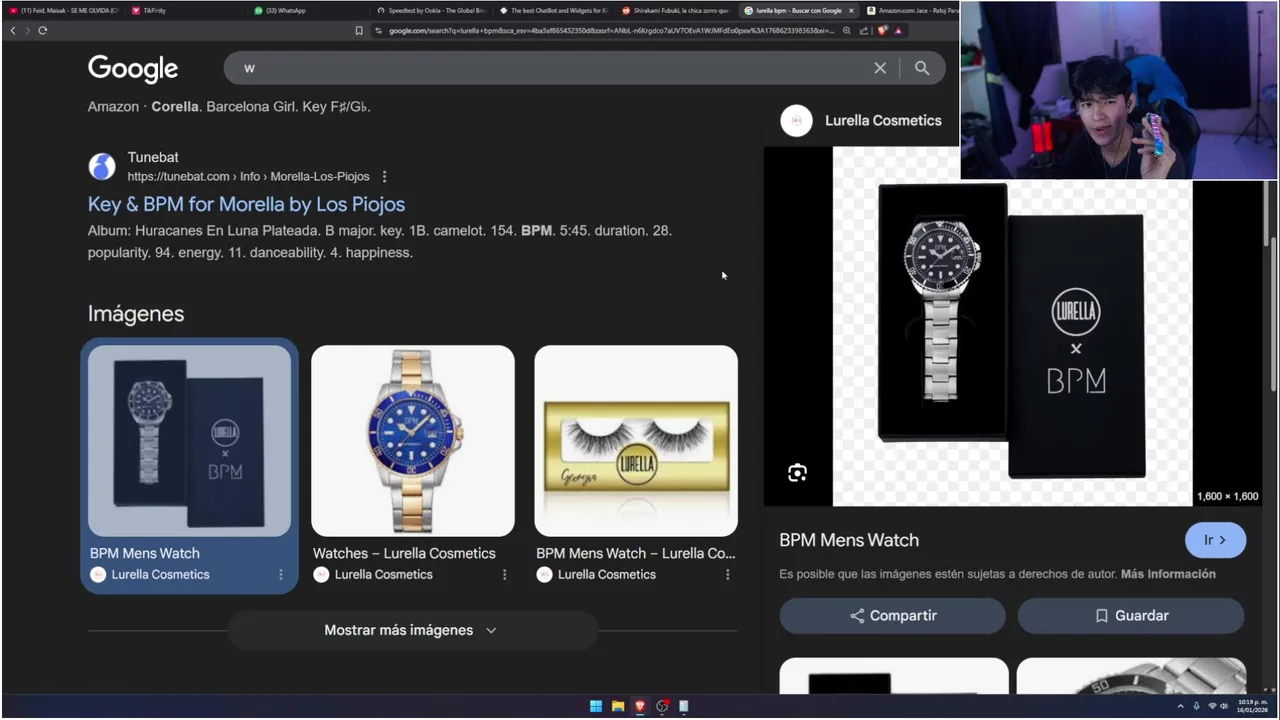The height and width of the screenshot is (720, 1280).
Task: Open the OBS taskbar icon
Action: point(662,706)
